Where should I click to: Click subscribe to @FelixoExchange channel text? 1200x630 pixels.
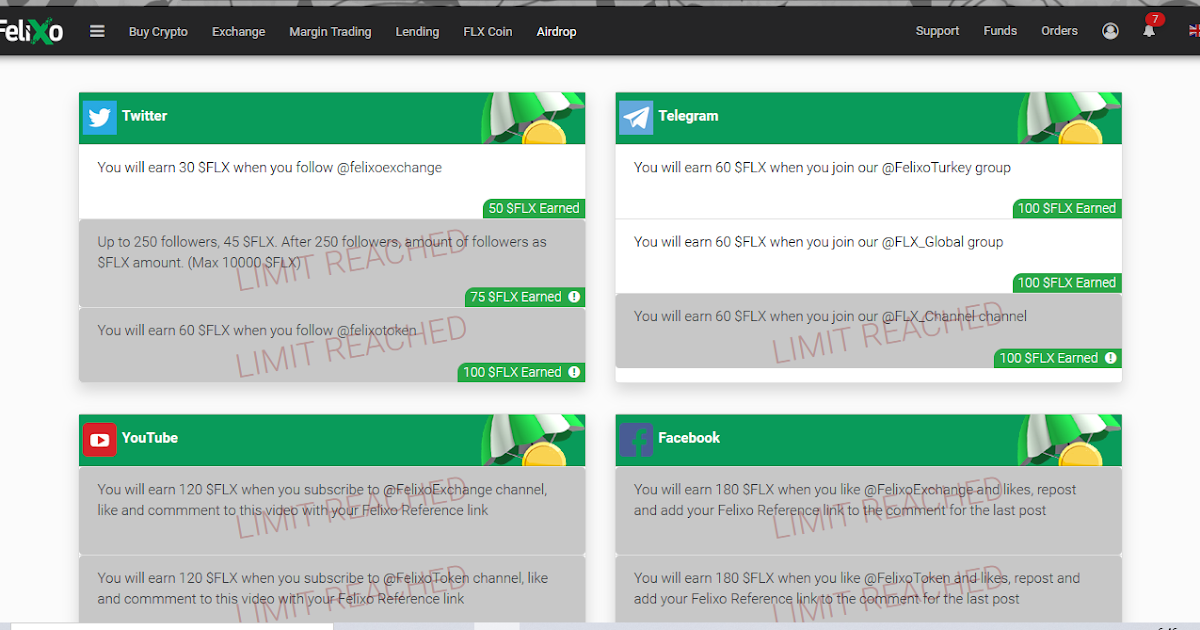[322, 500]
